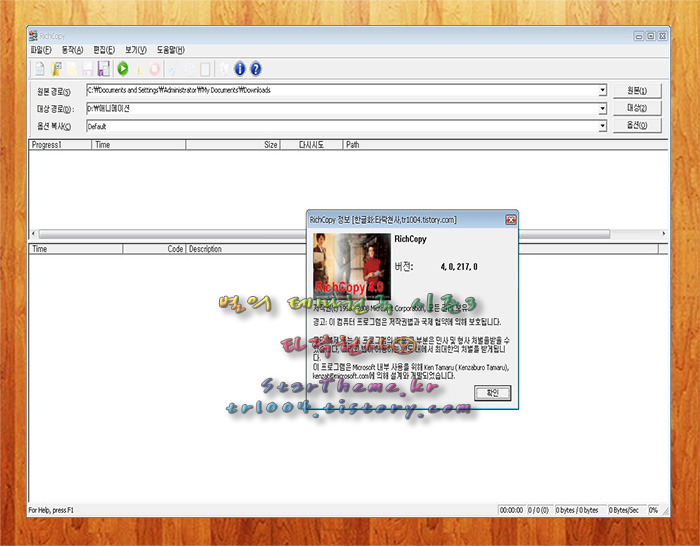Click version text 4, 0, 217, 0
Image resolution: width=700 pixels, height=546 pixels.
click(459, 267)
